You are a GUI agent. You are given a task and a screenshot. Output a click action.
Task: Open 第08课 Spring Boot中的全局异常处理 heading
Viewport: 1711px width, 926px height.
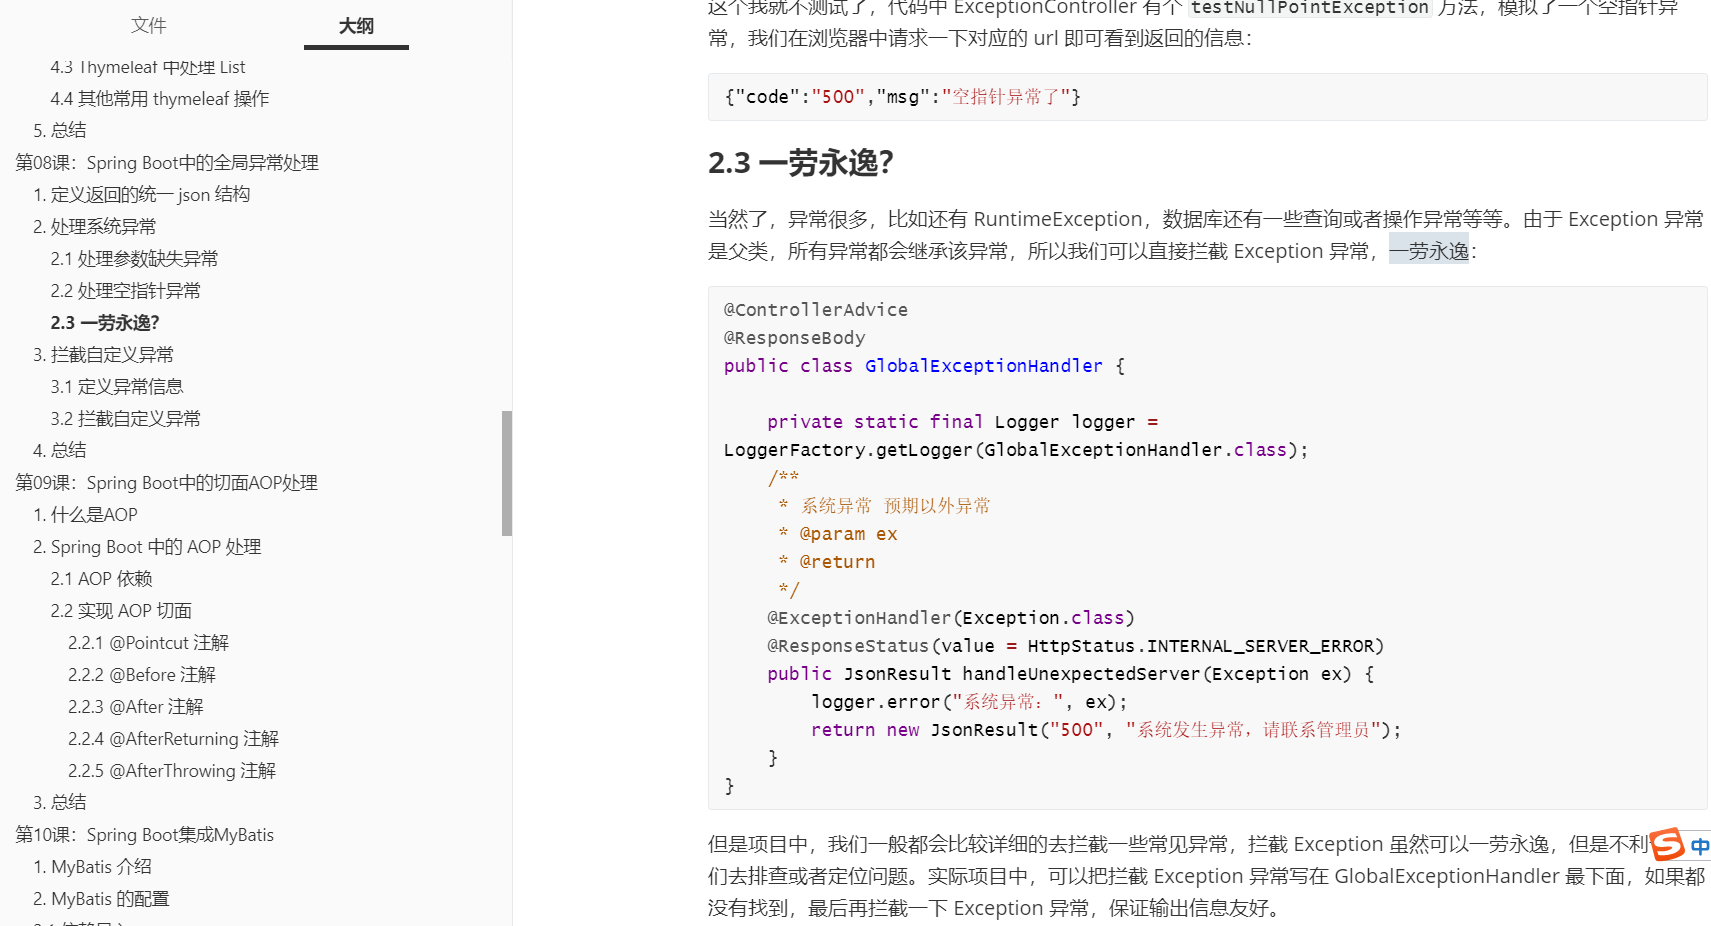pos(166,163)
